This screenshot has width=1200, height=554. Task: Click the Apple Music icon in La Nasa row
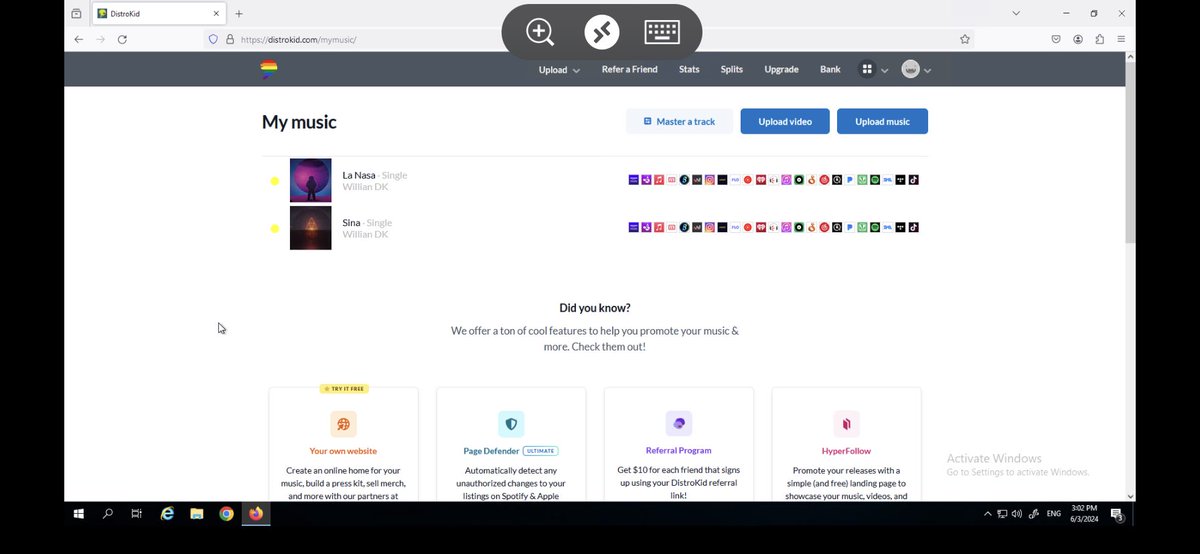coord(659,180)
